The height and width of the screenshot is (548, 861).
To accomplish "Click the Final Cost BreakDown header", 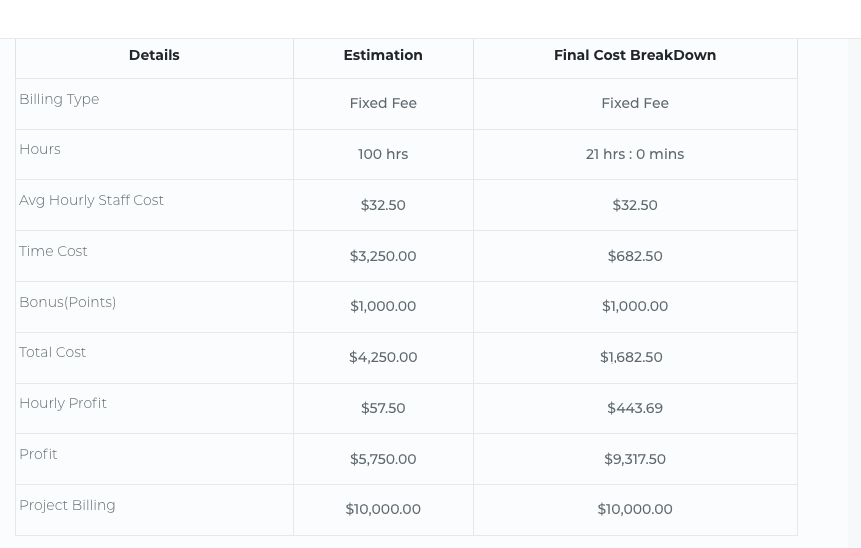I will (x=635, y=56).
